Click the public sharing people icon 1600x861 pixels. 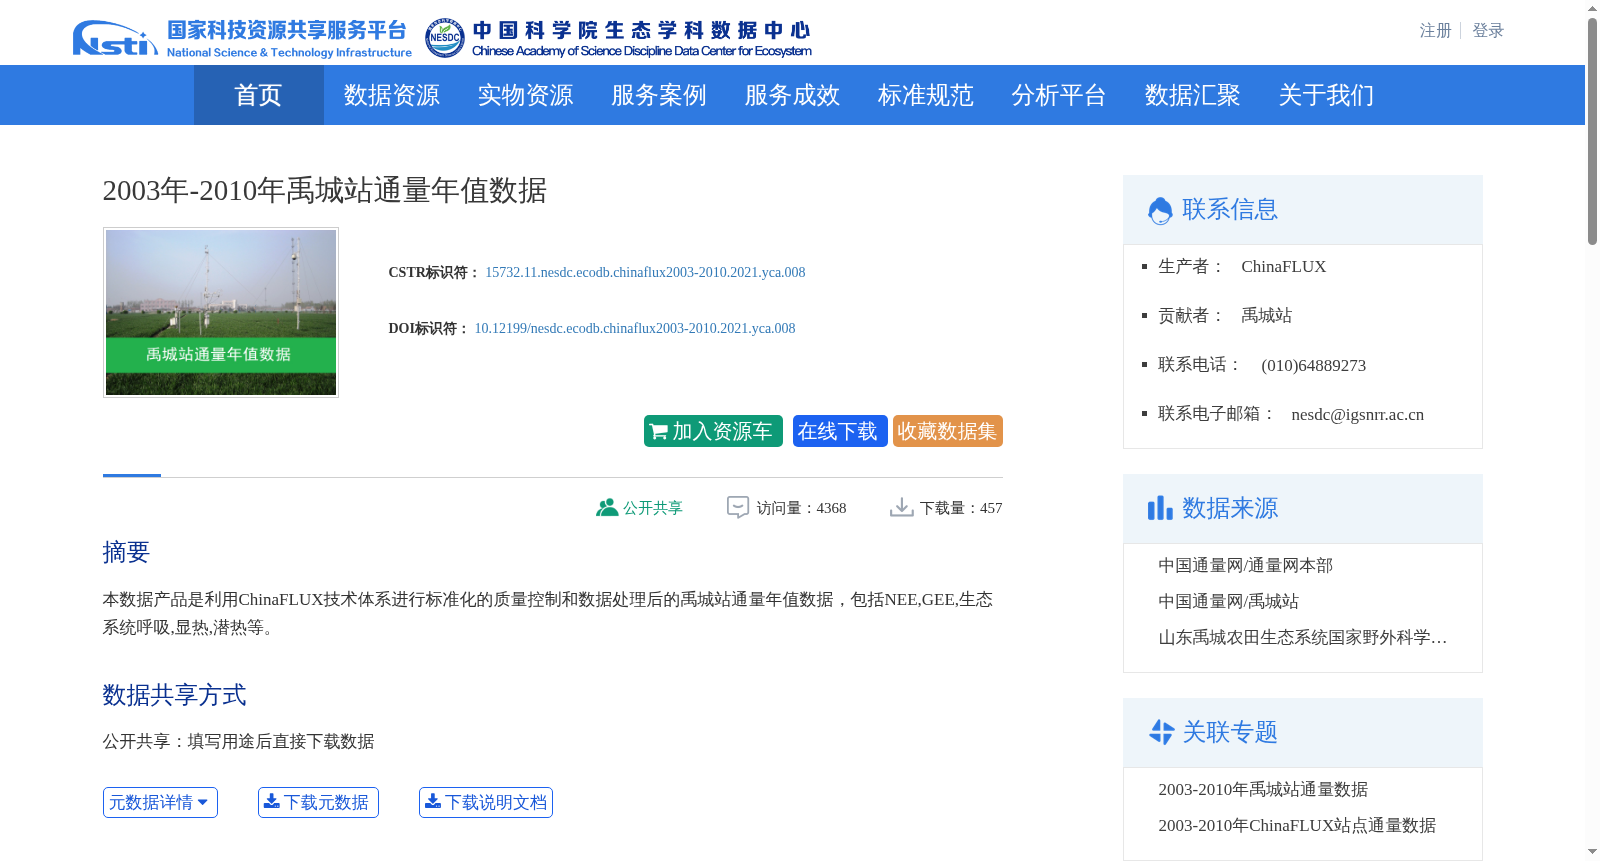[607, 507]
